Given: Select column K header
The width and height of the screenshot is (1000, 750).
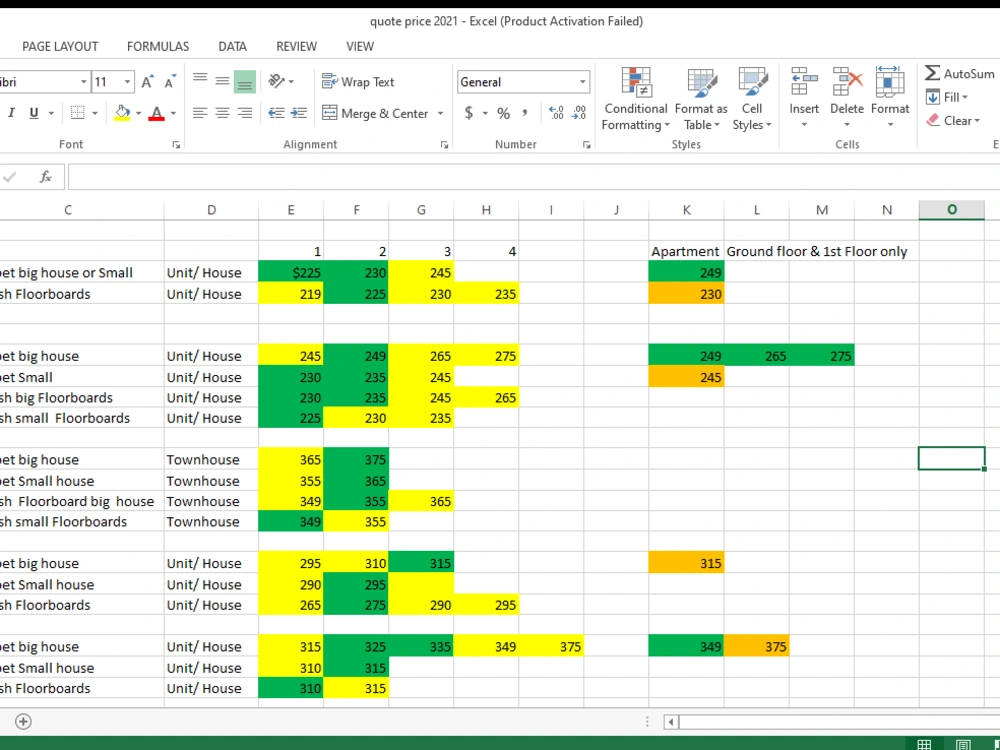Looking at the screenshot, I should coord(686,210).
